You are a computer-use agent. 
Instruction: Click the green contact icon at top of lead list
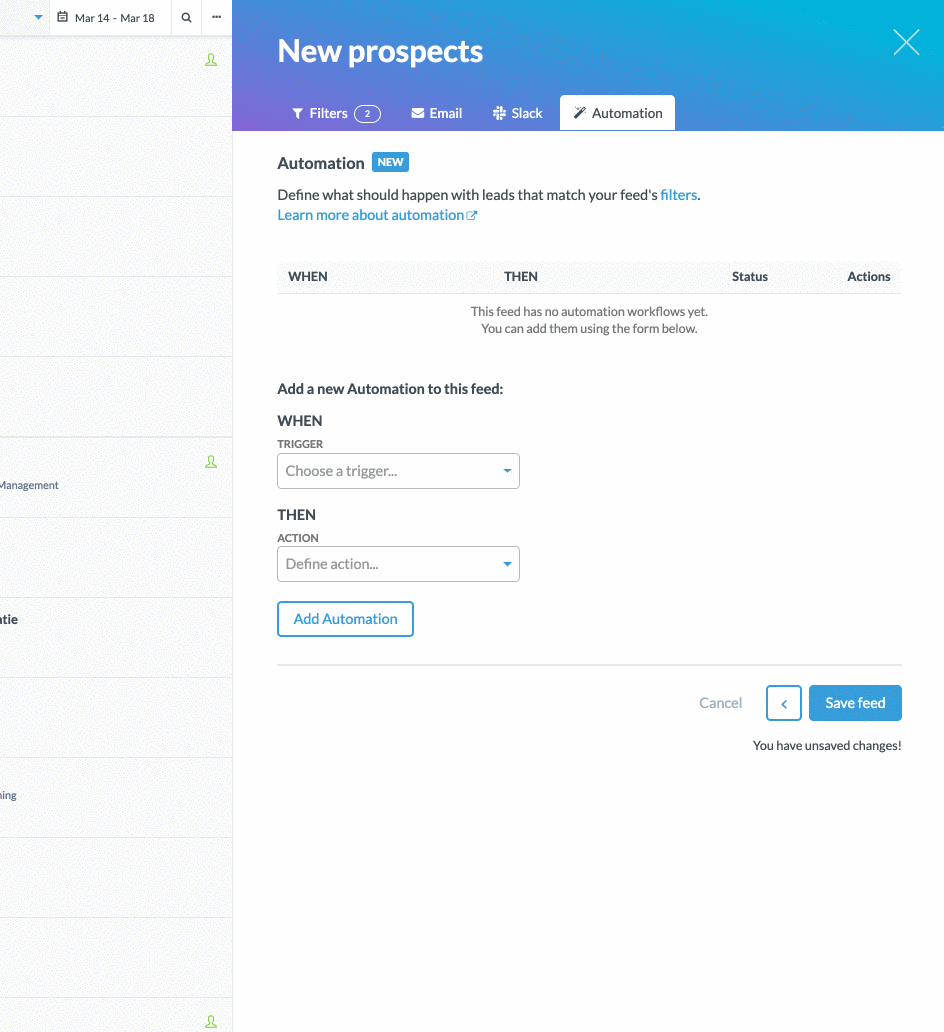tap(211, 59)
